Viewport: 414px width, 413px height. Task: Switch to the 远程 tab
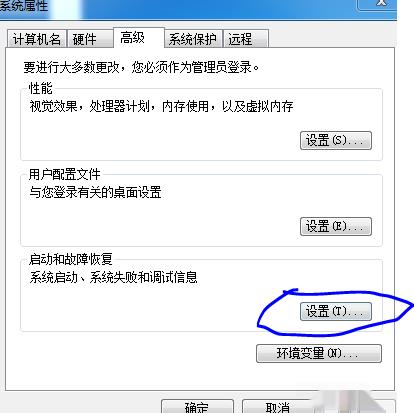(246, 39)
